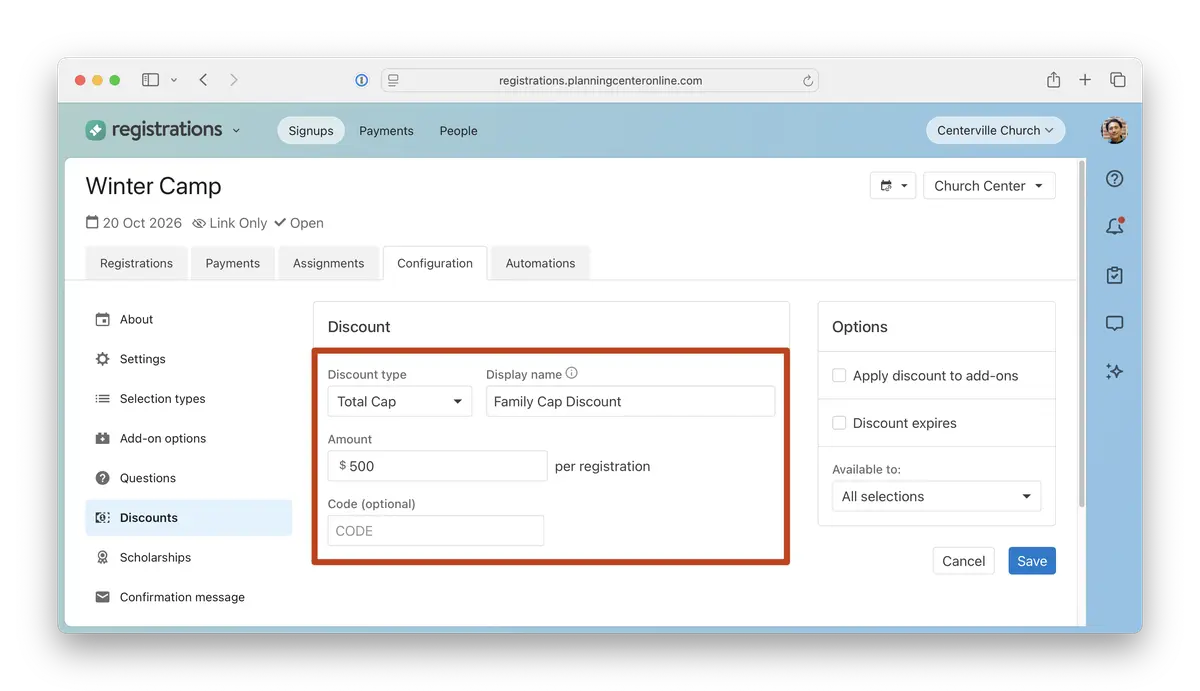Open Scholarships in the sidebar
This screenshot has height=691, width=1200.
(x=188, y=557)
